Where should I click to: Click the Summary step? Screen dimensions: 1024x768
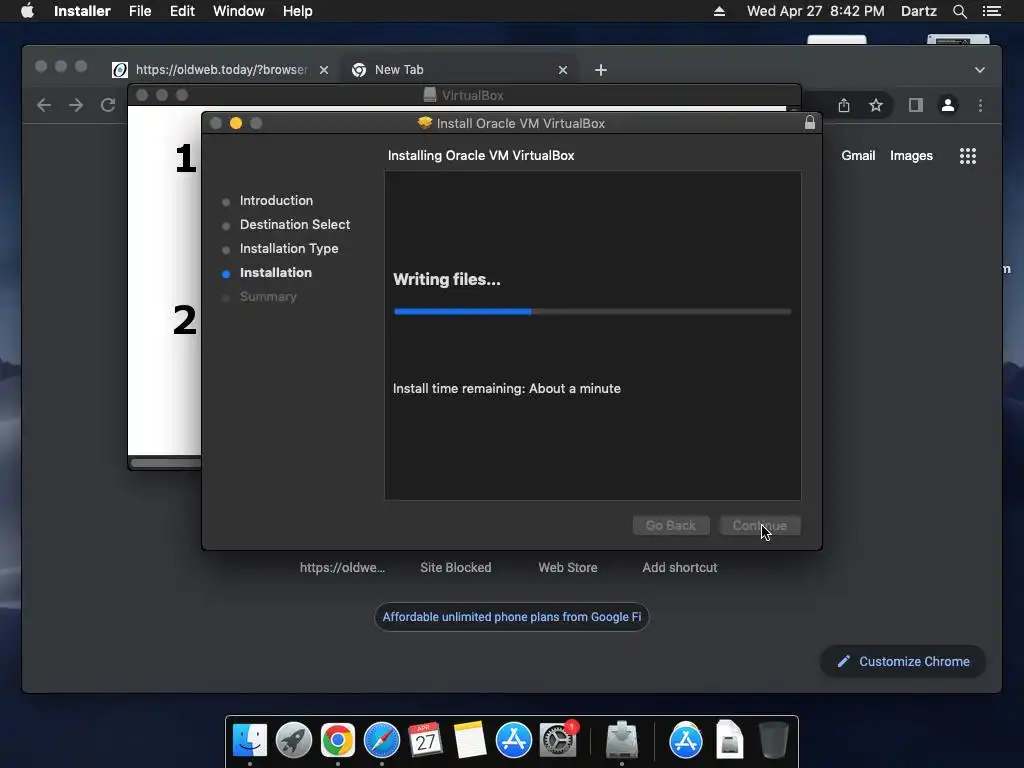tap(268, 296)
